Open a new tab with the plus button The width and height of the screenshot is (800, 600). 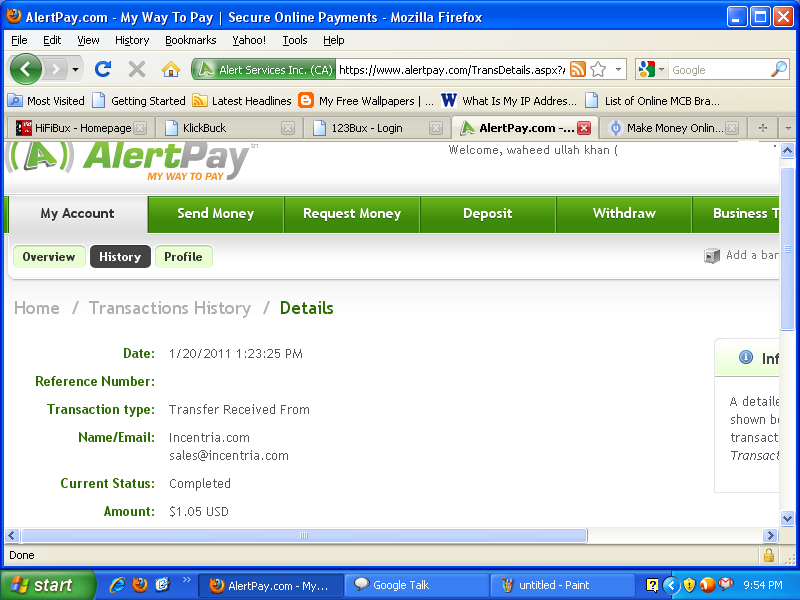[763, 128]
